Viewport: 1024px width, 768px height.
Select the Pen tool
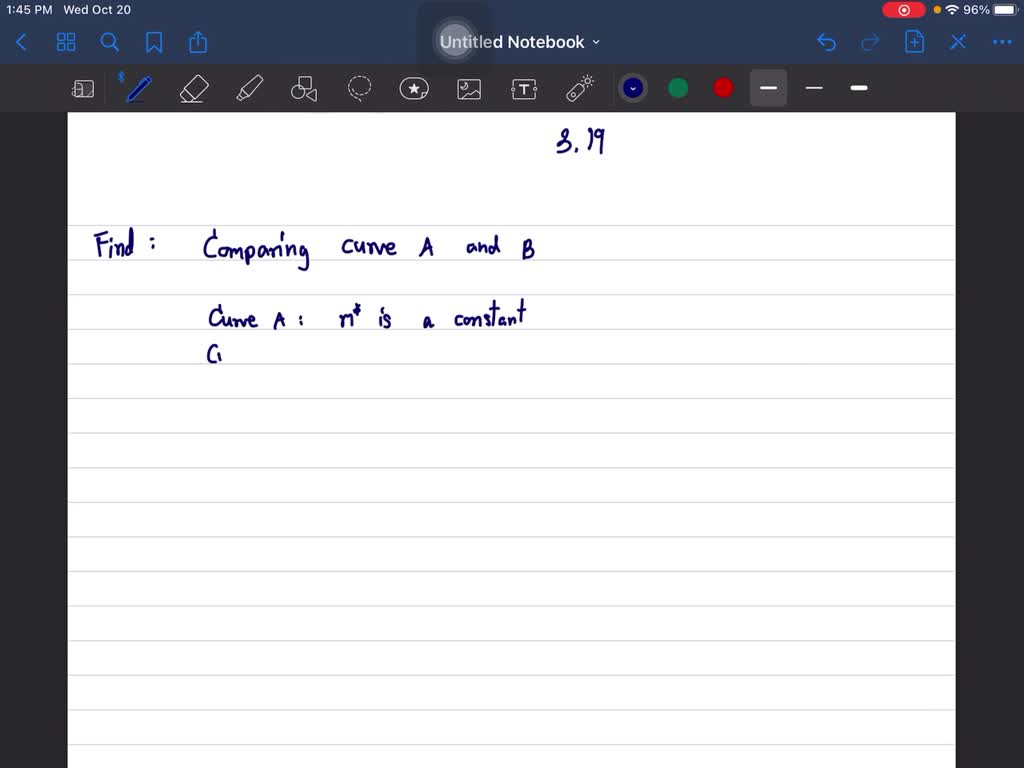click(138, 88)
